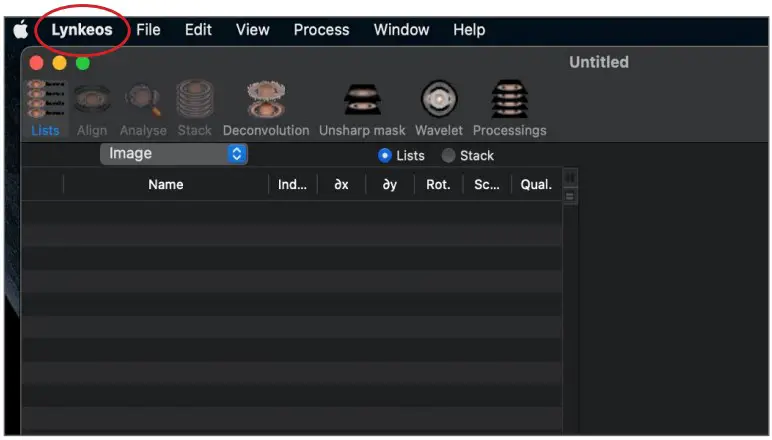The width and height of the screenshot is (772, 440).
Task: Click the ∂y column header
Action: coord(389,185)
